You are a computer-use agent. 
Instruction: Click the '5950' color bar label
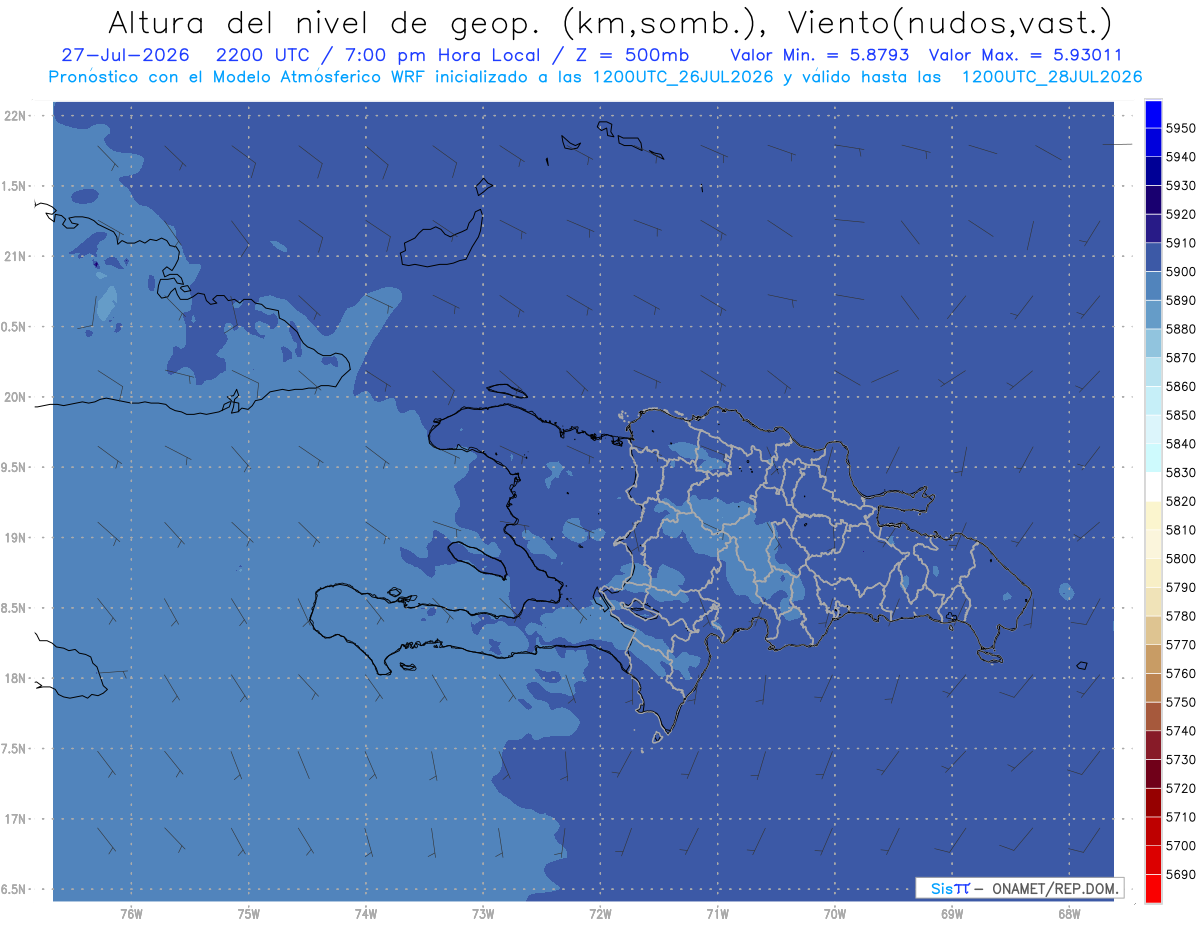[1181, 128]
